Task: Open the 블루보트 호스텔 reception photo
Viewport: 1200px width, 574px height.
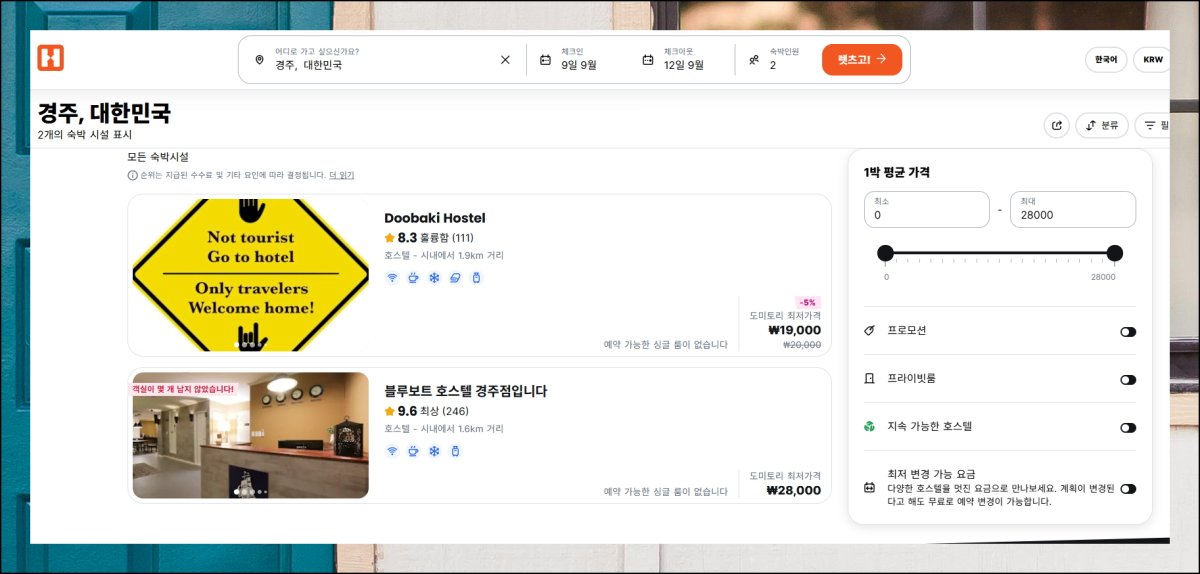Action: click(251, 435)
